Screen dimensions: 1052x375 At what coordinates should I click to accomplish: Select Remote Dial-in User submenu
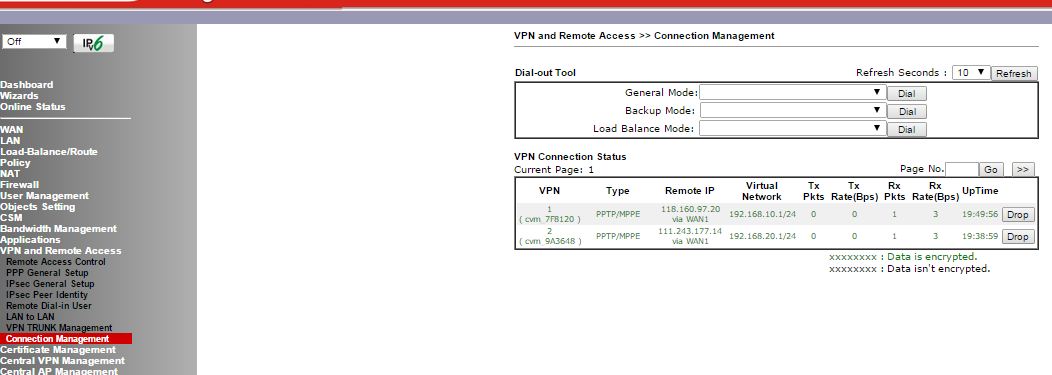click(49, 306)
